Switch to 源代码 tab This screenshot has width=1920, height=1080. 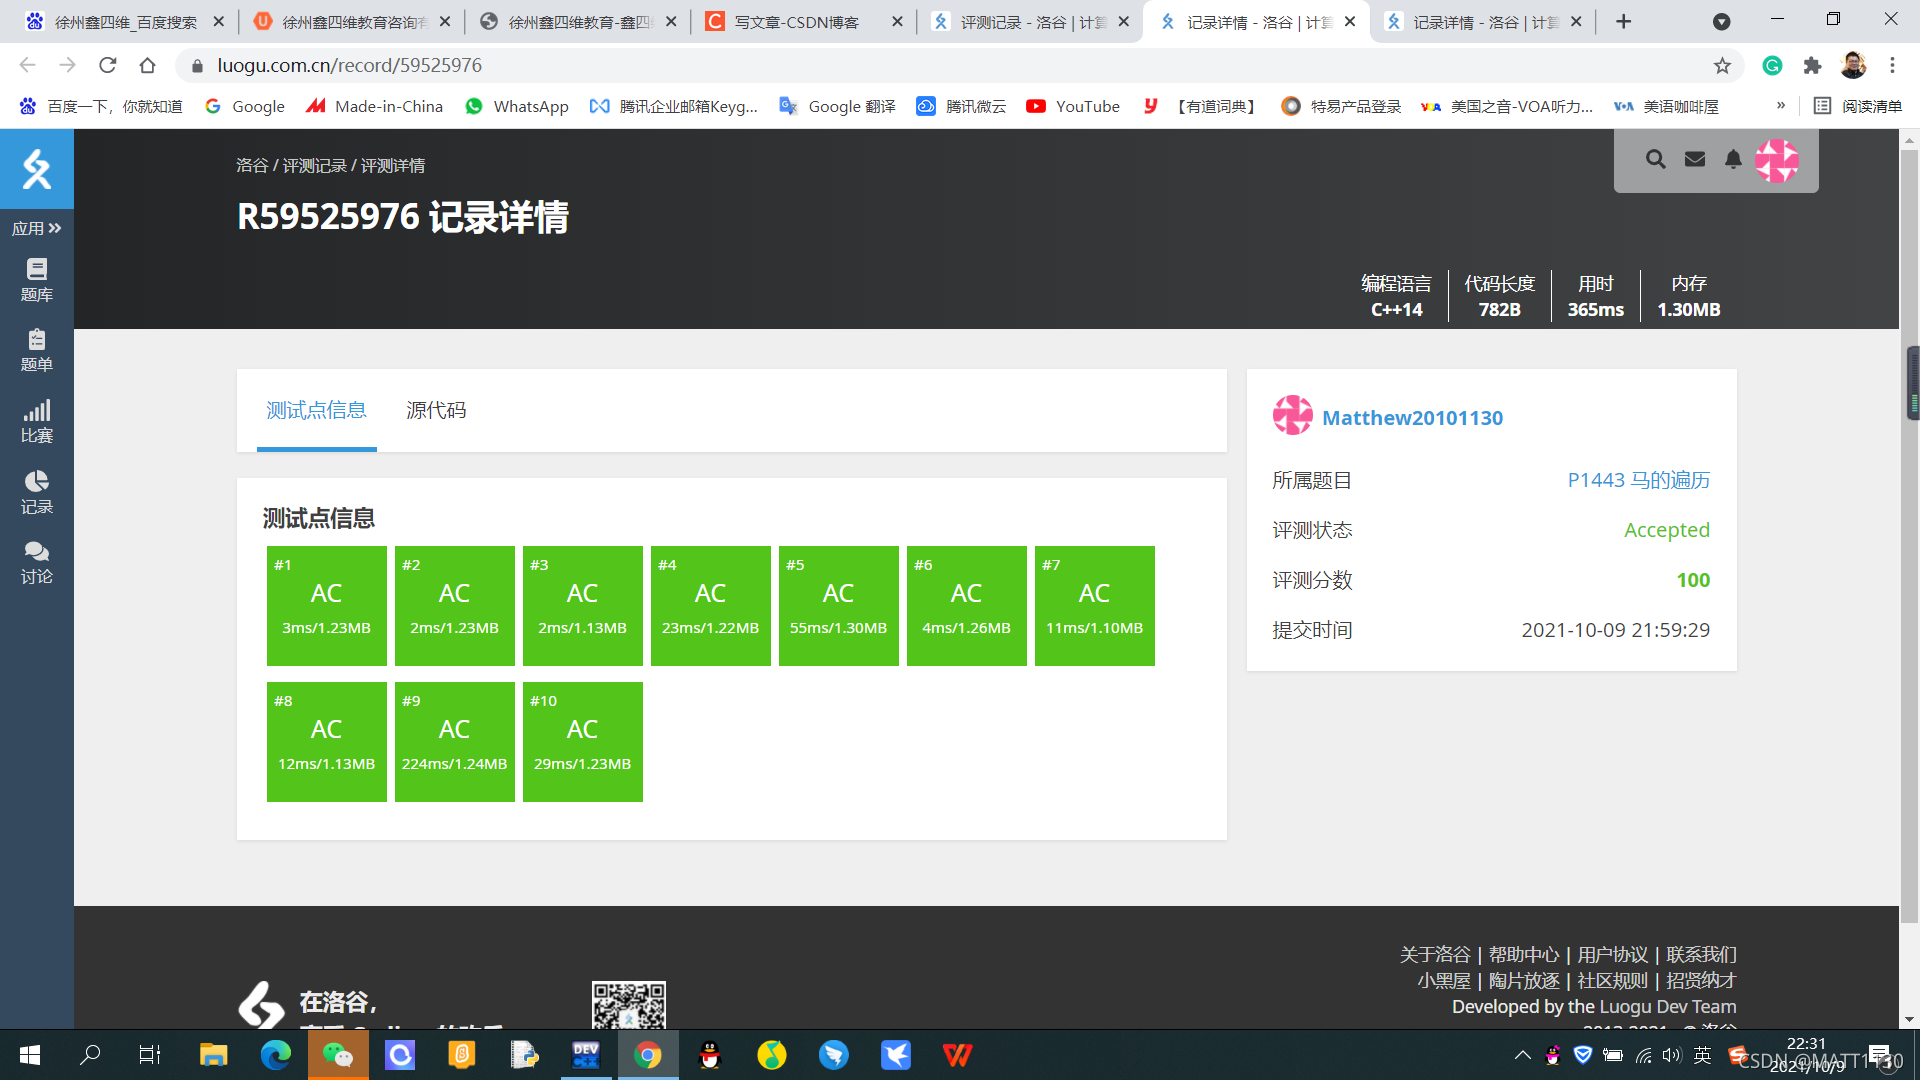coord(438,410)
